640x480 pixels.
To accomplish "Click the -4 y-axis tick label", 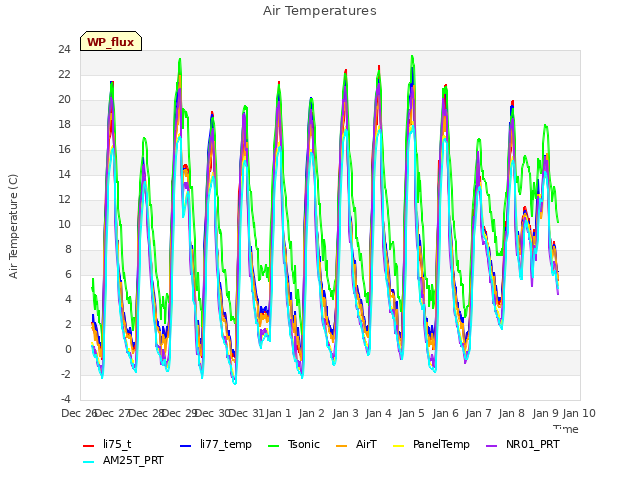I will [65, 400].
